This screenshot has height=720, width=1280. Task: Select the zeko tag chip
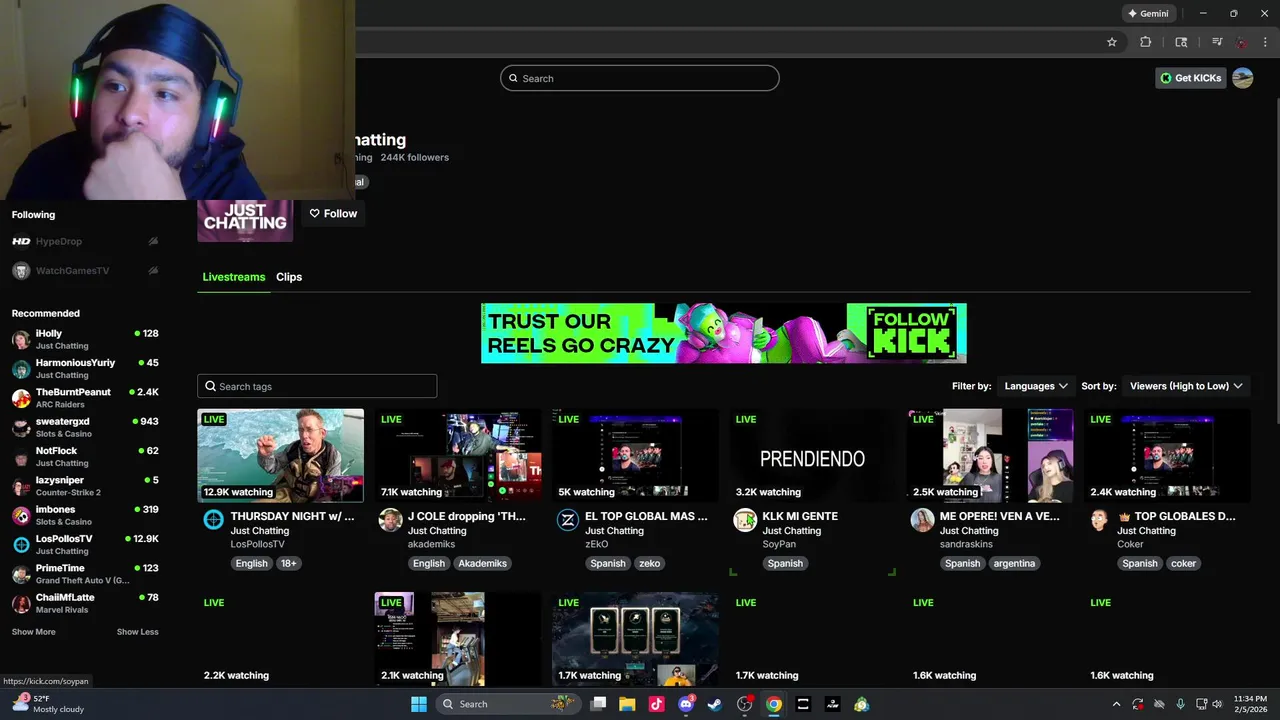(x=650, y=563)
